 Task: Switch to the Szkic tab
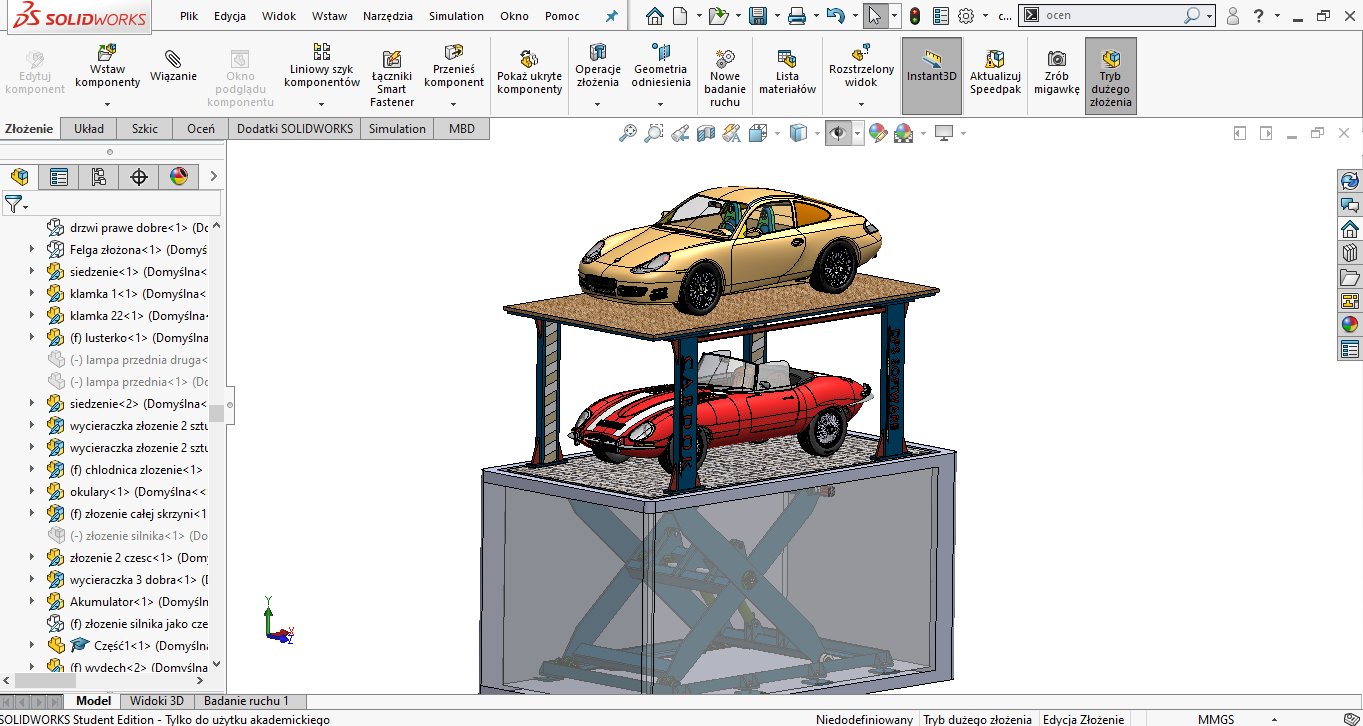[x=145, y=128]
